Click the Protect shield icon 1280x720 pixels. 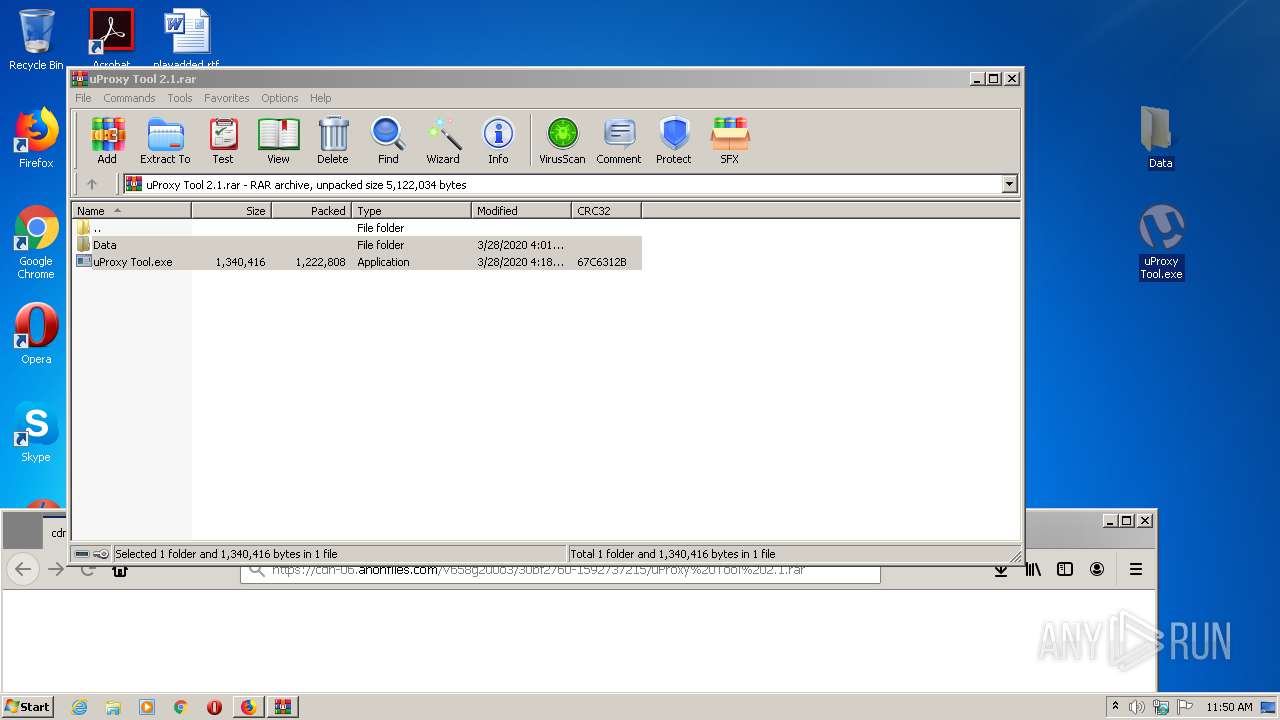[674, 140]
